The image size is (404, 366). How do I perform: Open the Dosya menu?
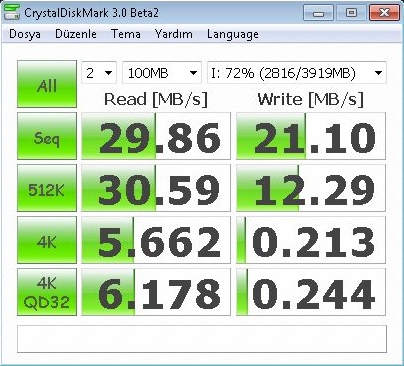click(x=25, y=34)
